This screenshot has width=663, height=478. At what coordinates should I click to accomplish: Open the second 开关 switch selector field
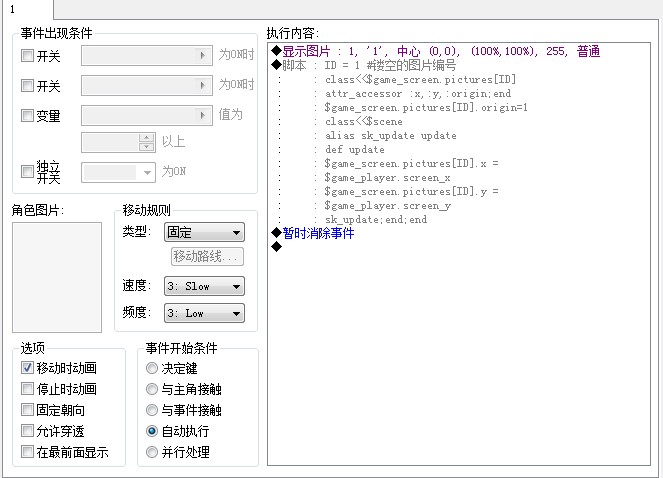pyautogui.click(x=147, y=85)
